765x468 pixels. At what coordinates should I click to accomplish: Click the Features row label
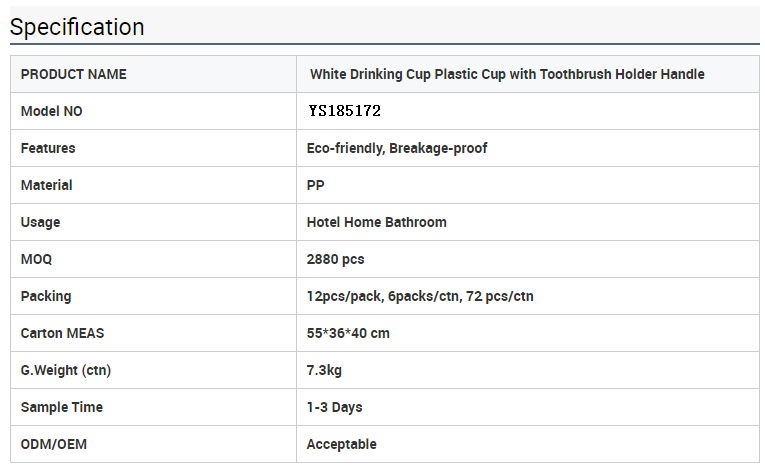(48, 148)
